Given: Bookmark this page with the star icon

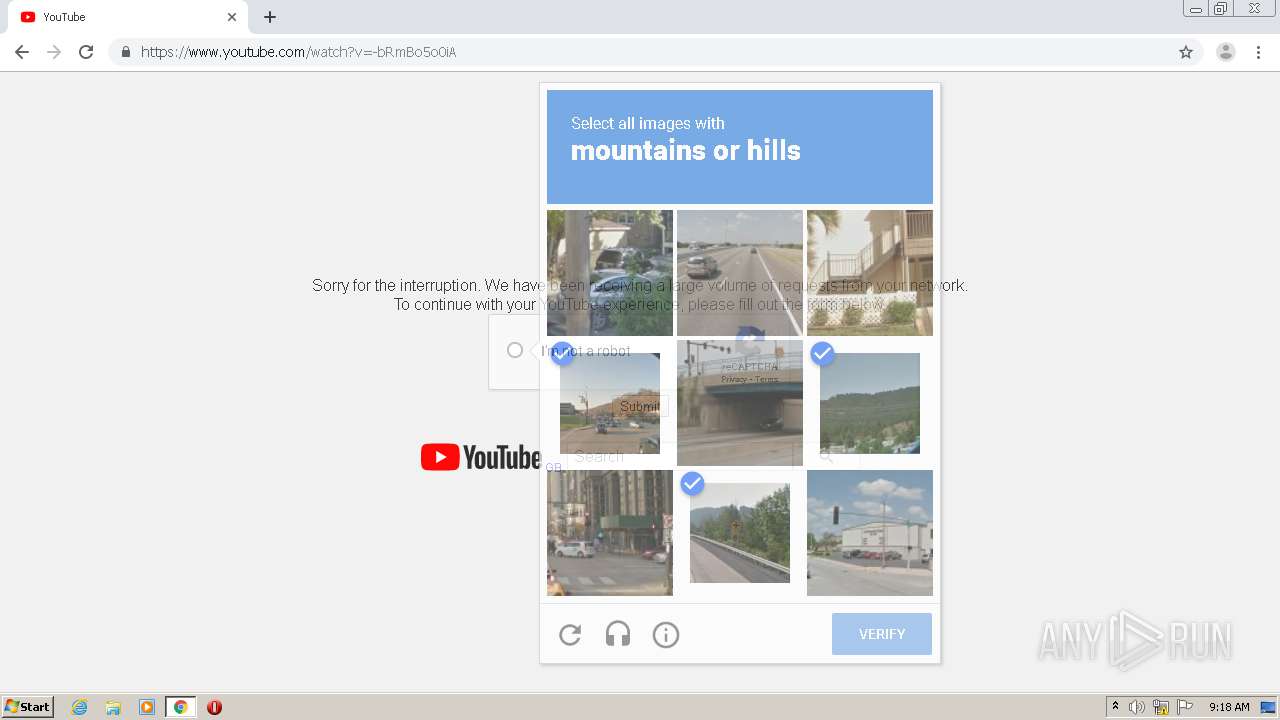Looking at the screenshot, I should [1186, 52].
